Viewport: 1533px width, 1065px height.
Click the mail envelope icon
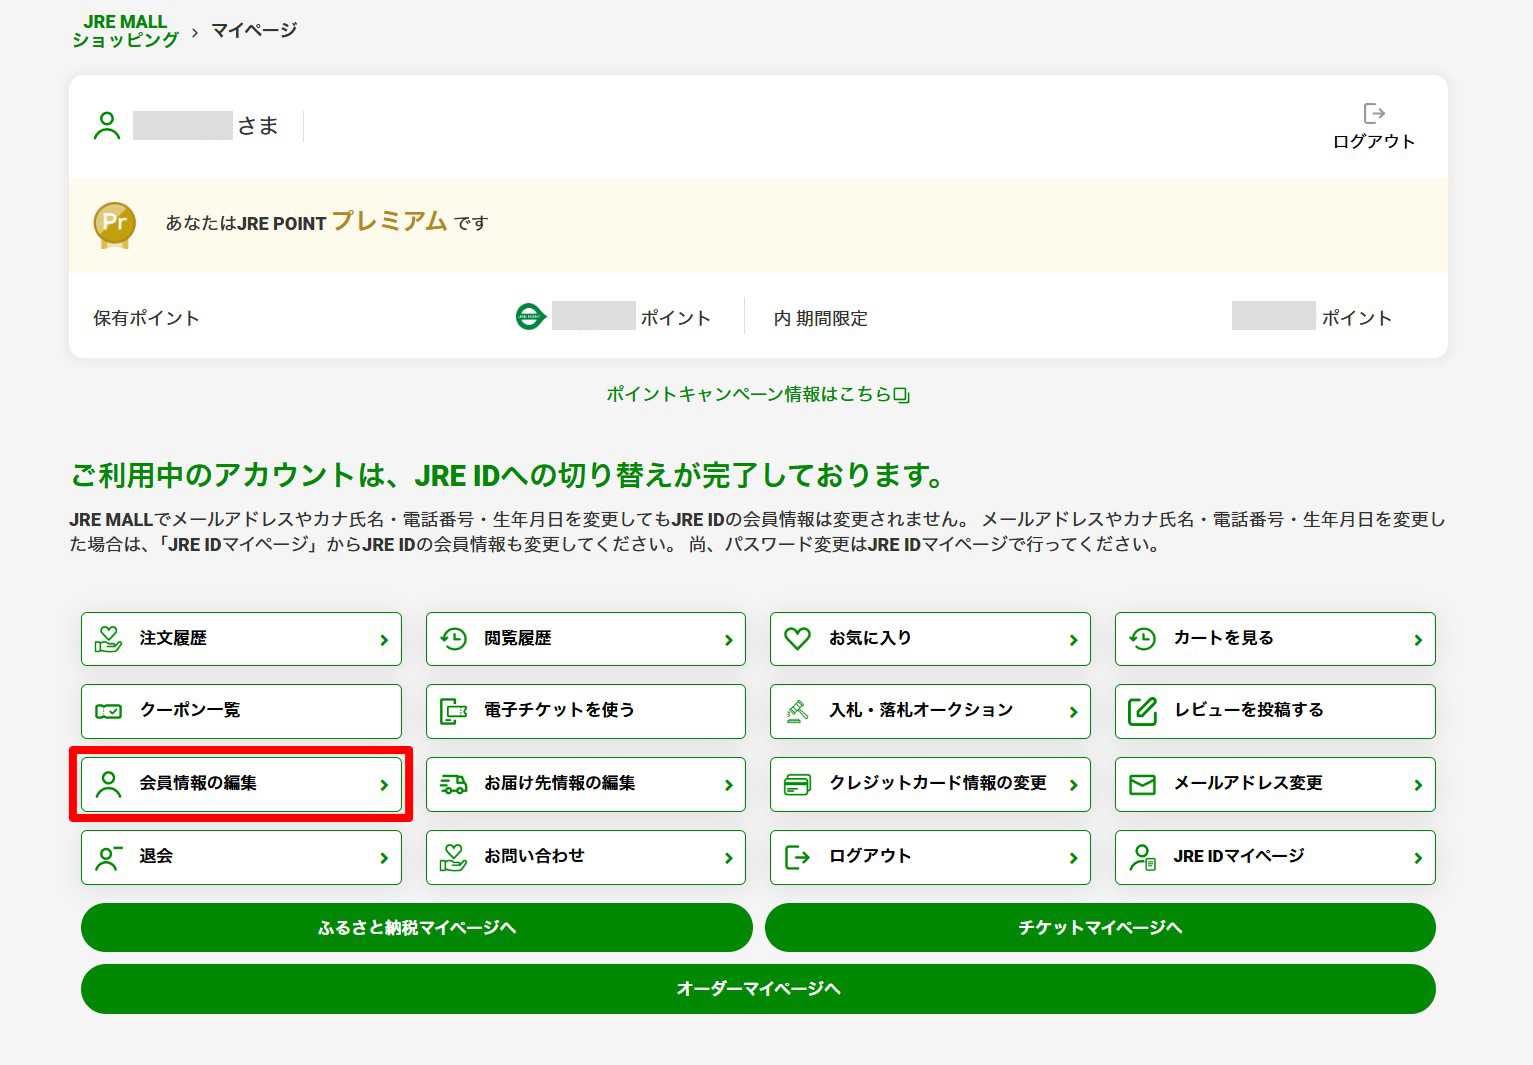pos(1142,784)
